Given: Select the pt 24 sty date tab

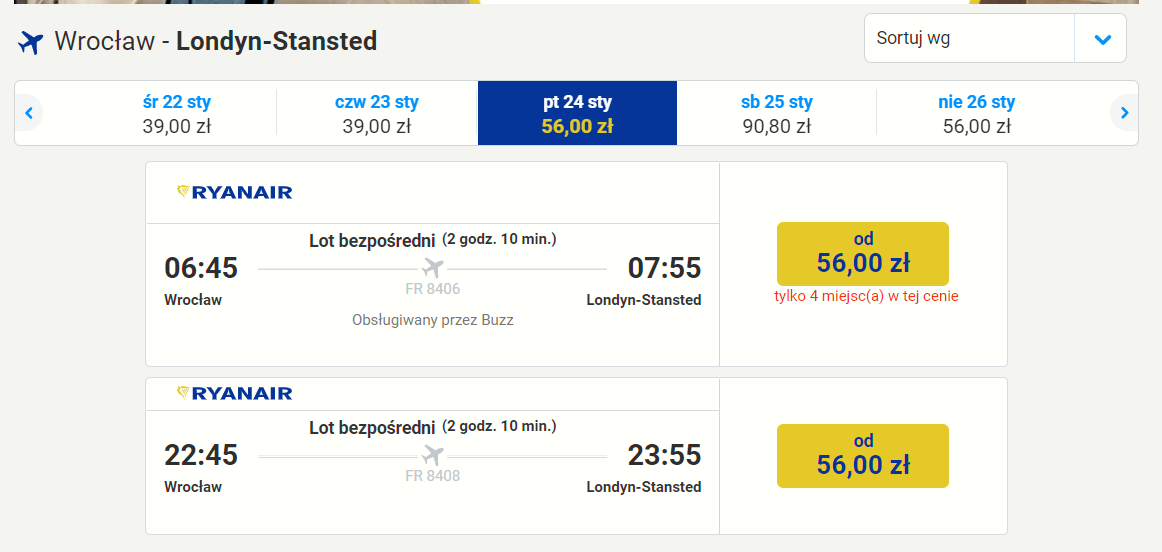Looking at the screenshot, I should 577,113.
